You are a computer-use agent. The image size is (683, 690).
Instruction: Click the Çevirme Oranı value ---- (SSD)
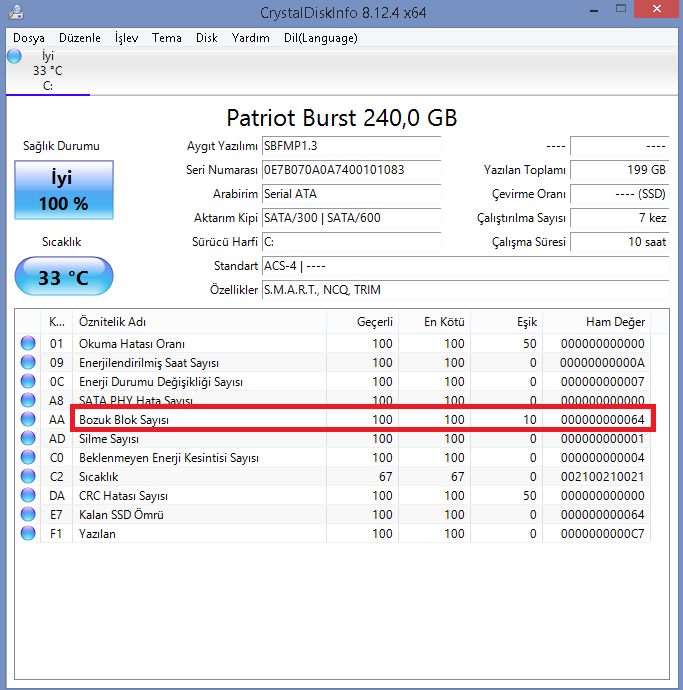tap(620, 194)
